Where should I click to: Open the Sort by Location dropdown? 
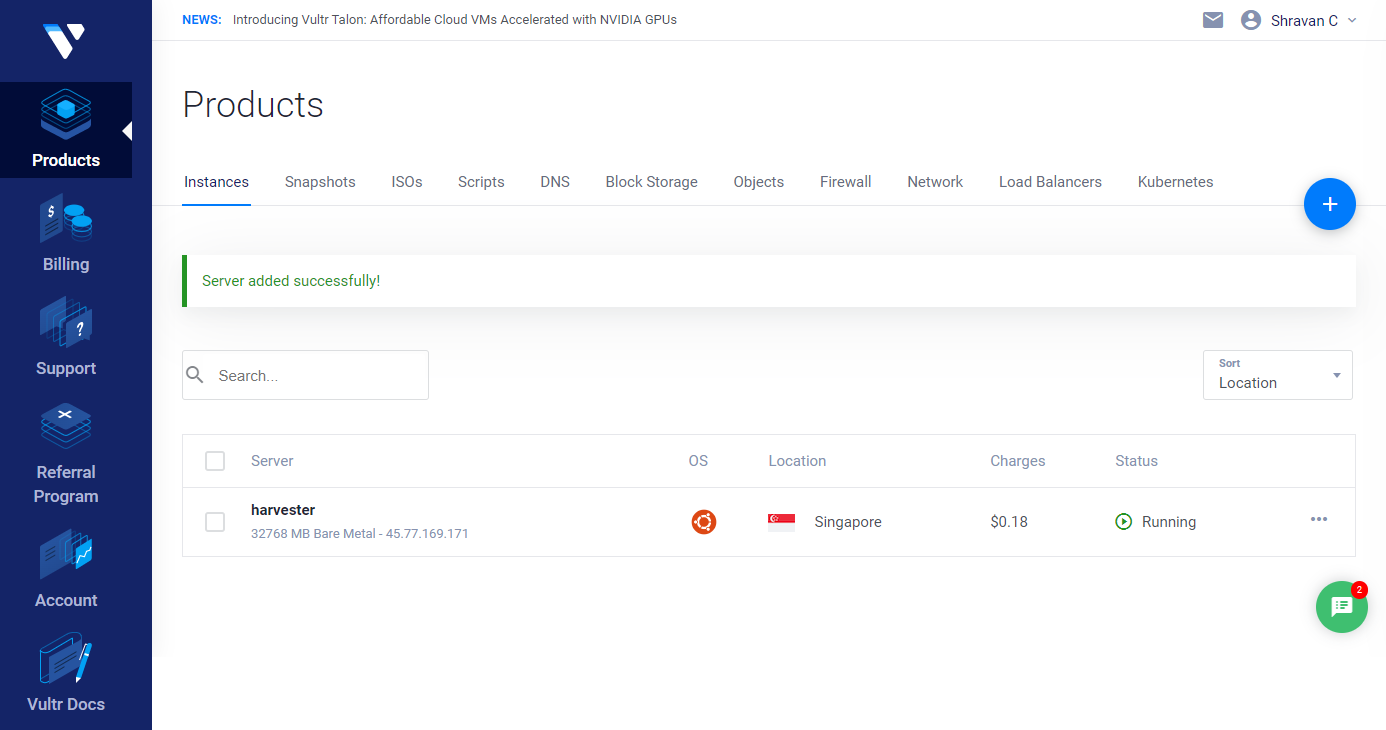point(1278,375)
